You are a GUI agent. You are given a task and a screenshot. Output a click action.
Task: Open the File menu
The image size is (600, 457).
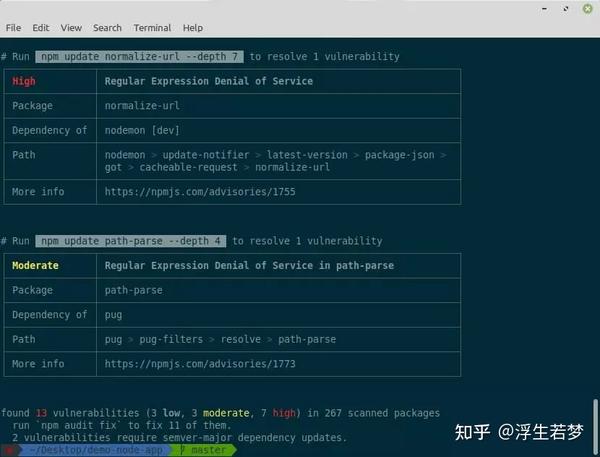[x=13, y=28]
